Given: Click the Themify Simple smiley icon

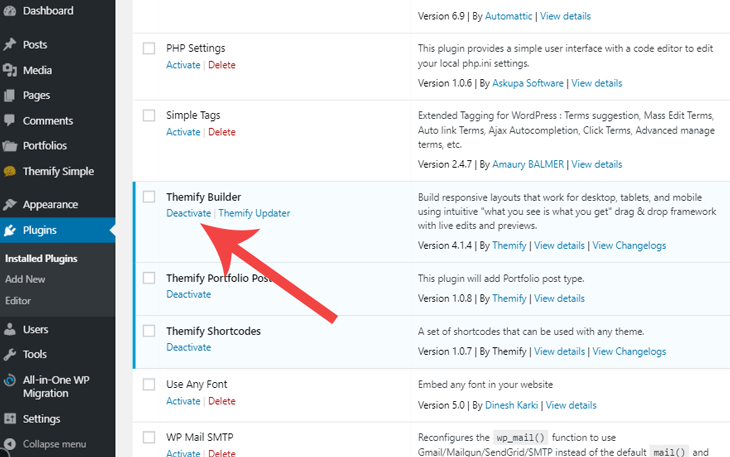Looking at the screenshot, I should (9, 171).
